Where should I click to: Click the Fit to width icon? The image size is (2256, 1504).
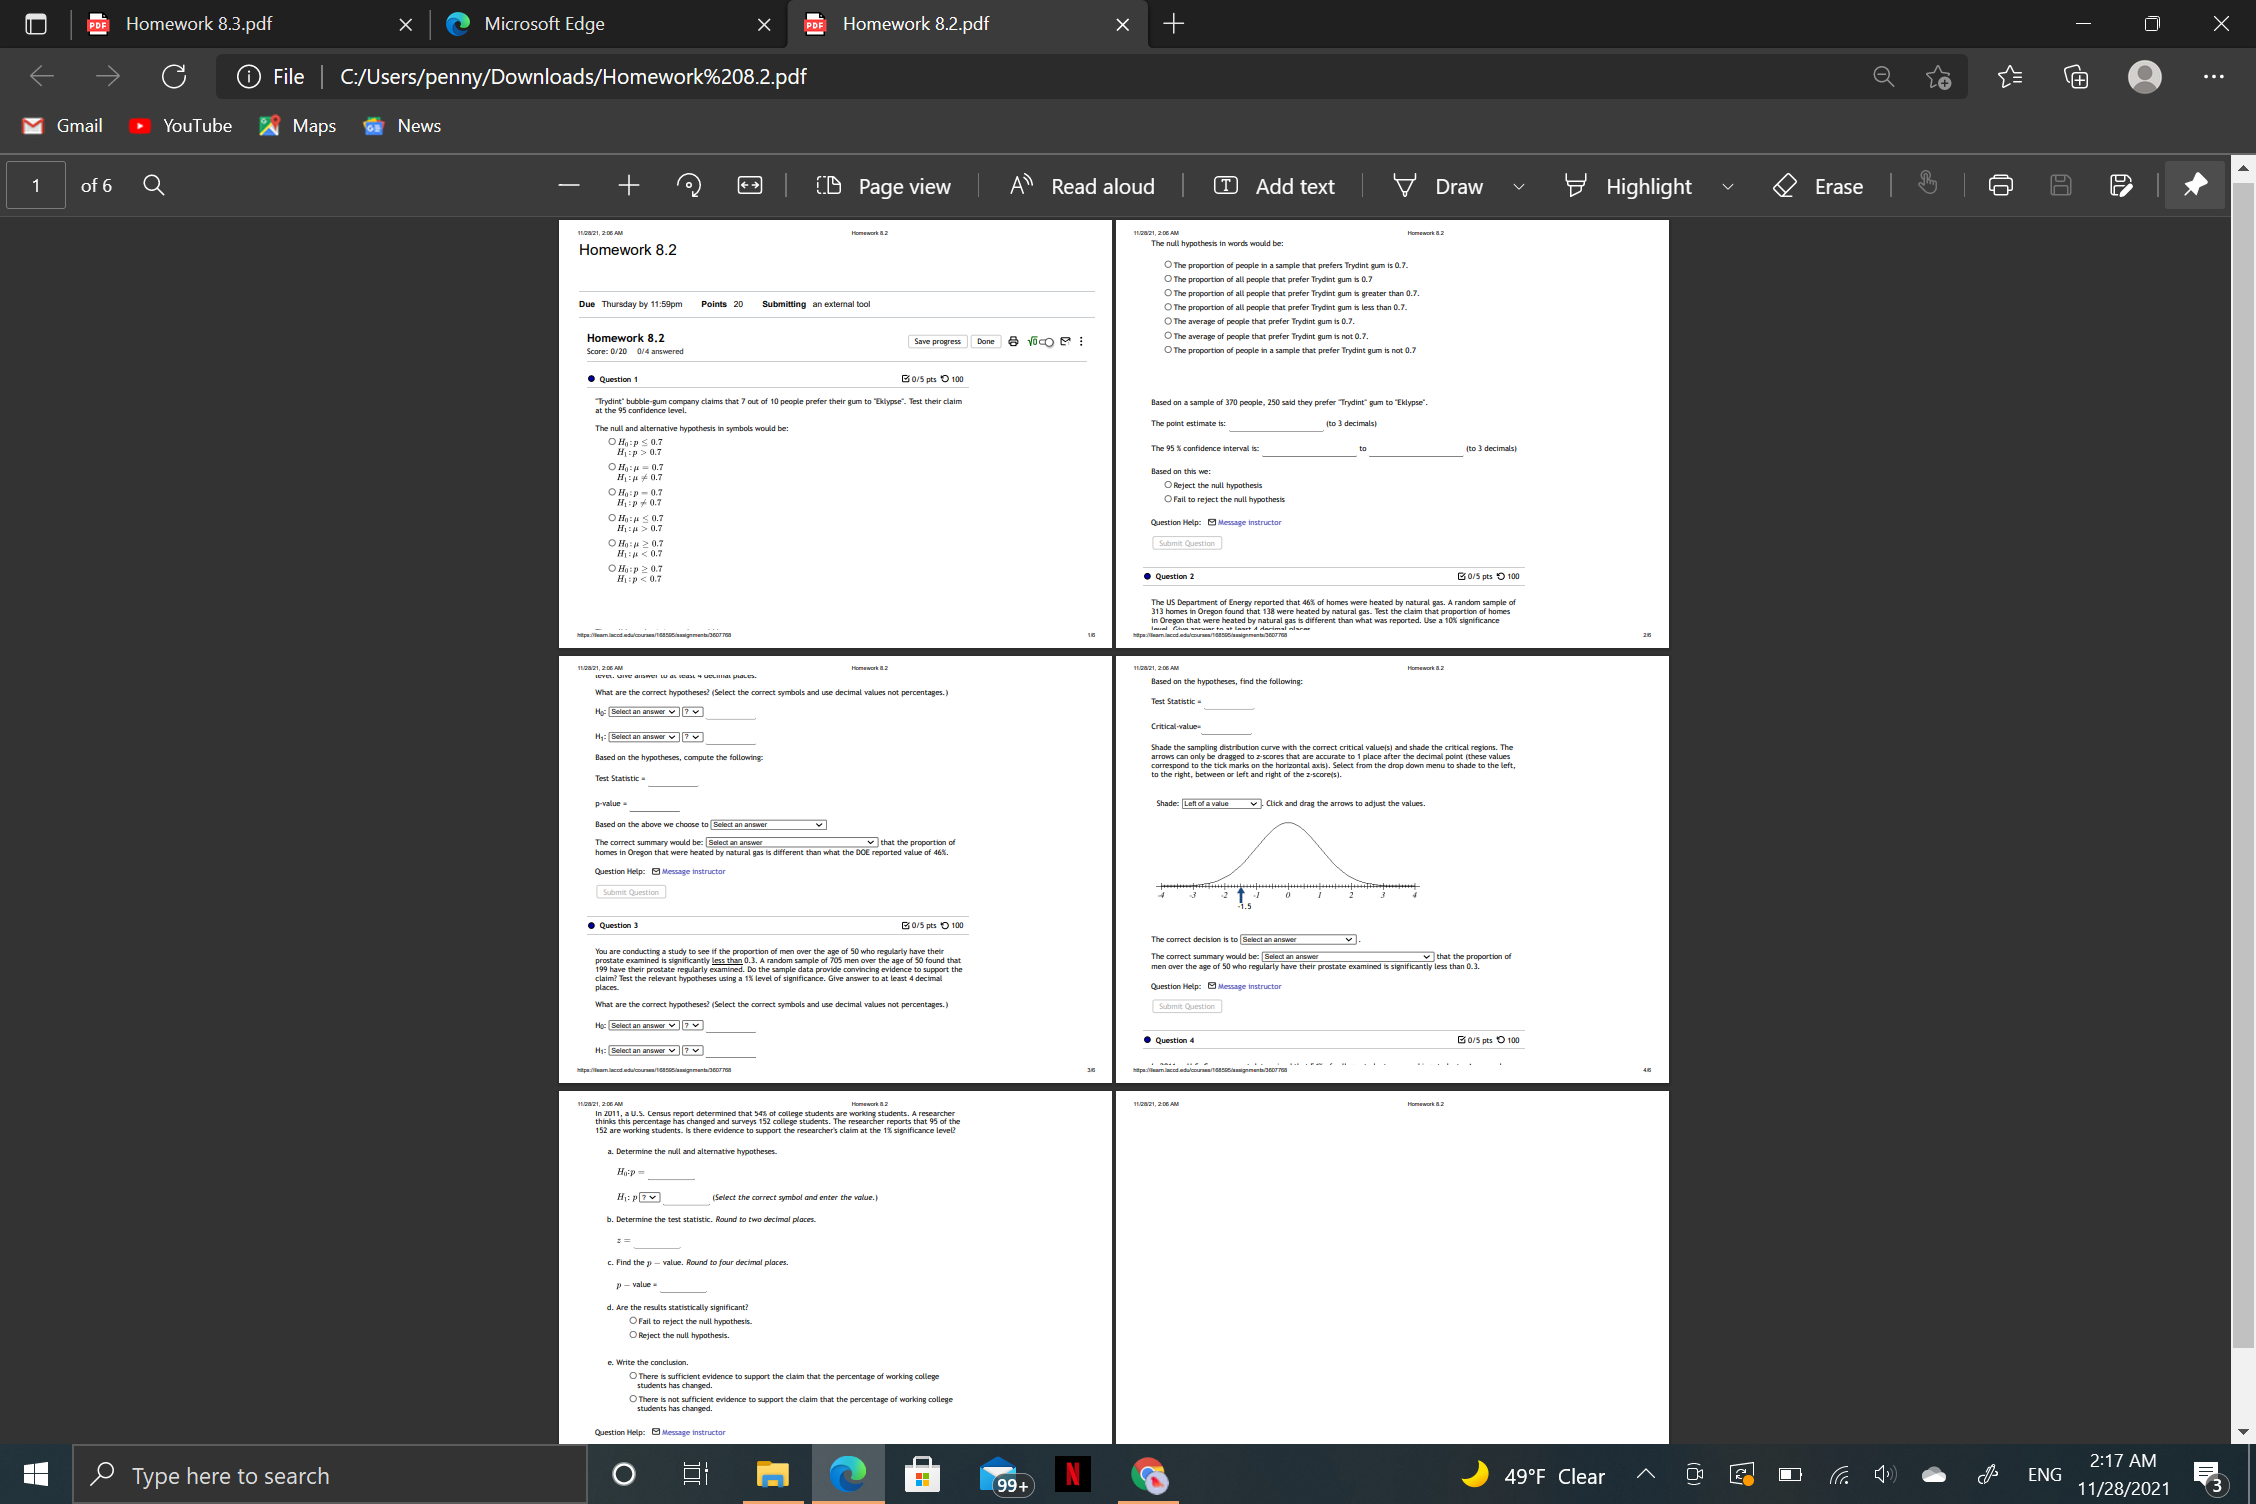point(749,185)
